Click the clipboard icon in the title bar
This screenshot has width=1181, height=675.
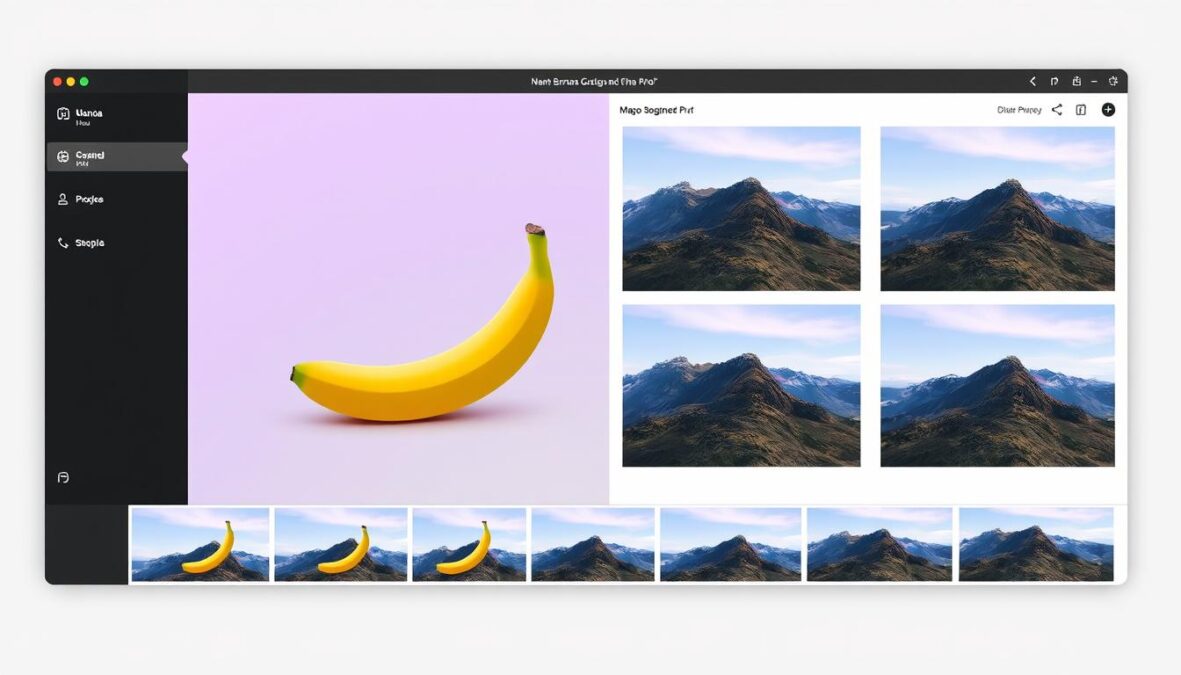[1076, 81]
